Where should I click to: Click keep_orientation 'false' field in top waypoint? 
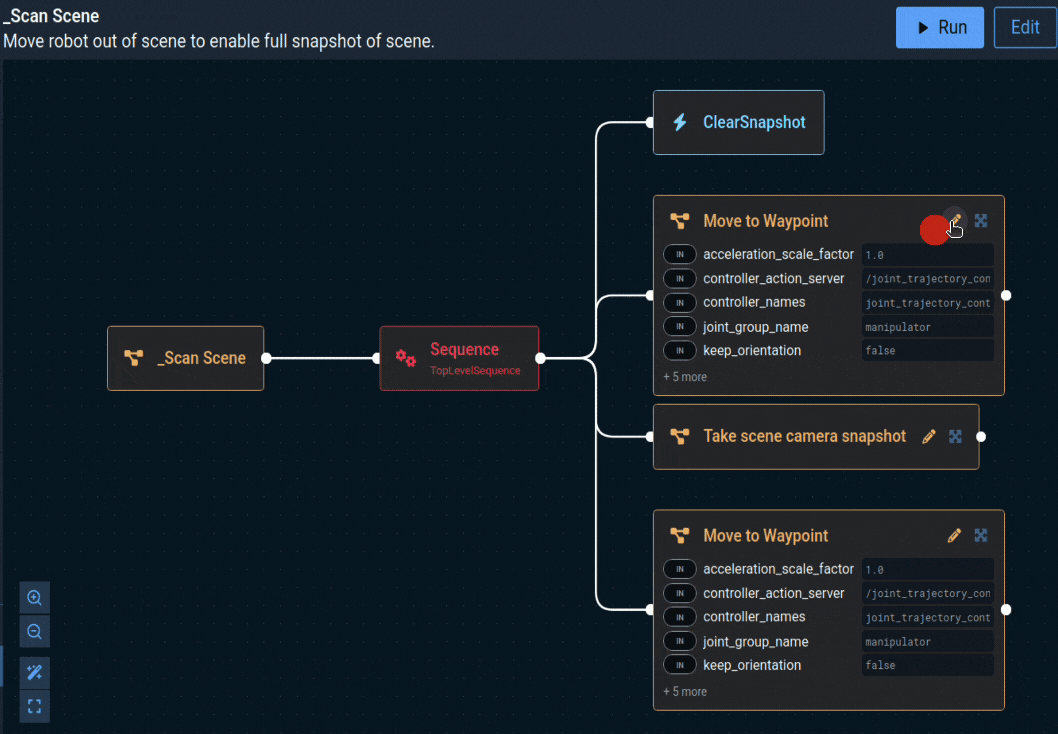[928, 350]
